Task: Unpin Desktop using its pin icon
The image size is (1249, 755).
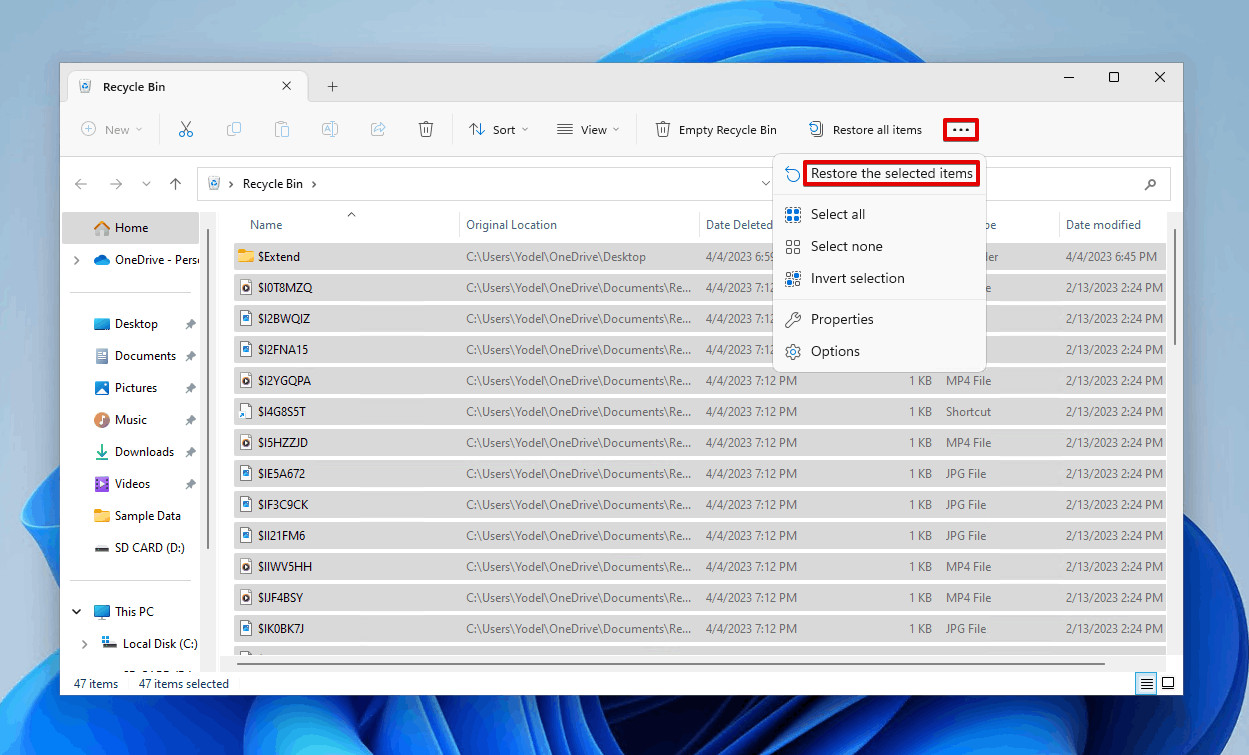Action: (190, 324)
